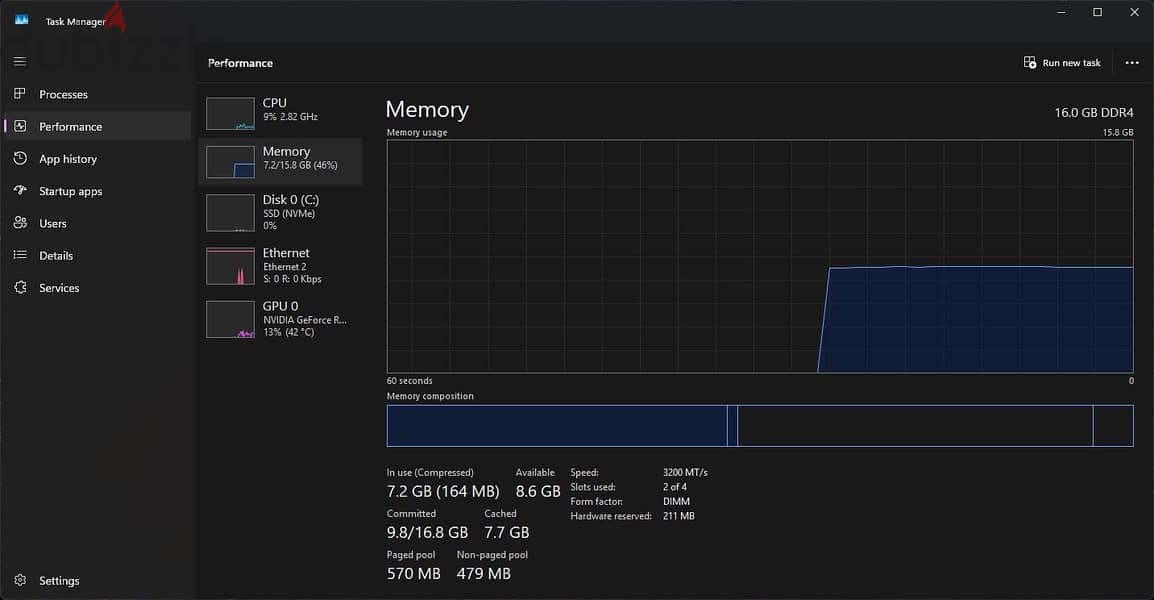Click the 60 seconds graph label
The image size is (1154, 600).
(x=410, y=381)
